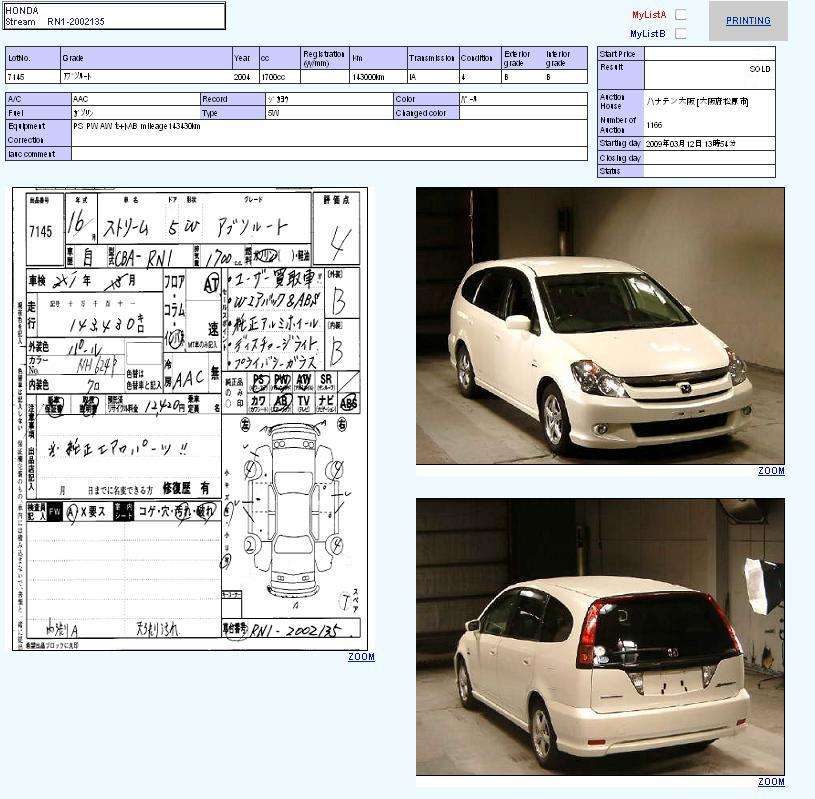
Task: Open ZOOM link under rear car photo
Action: [771, 781]
